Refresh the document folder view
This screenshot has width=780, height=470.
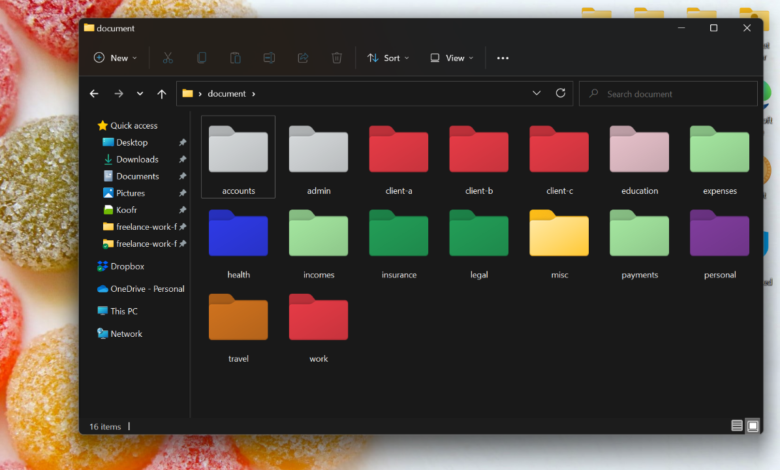click(x=561, y=93)
